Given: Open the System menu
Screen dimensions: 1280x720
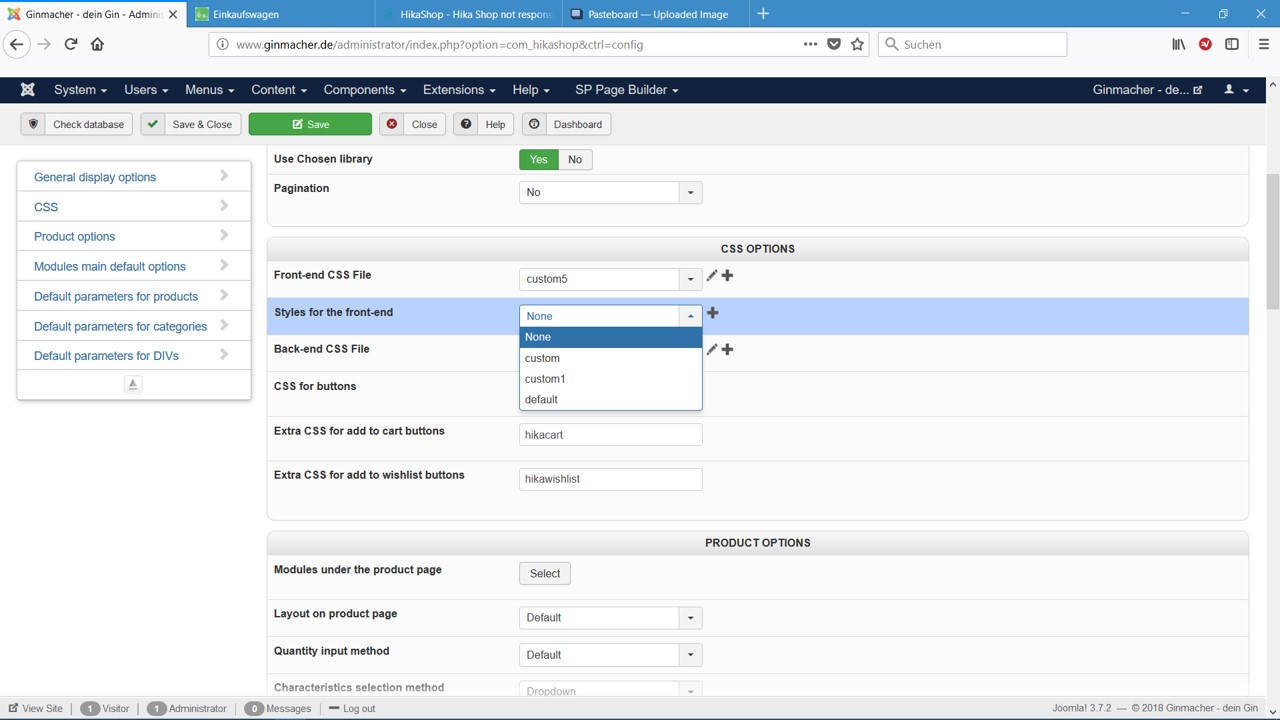Looking at the screenshot, I should tap(80, 90).
